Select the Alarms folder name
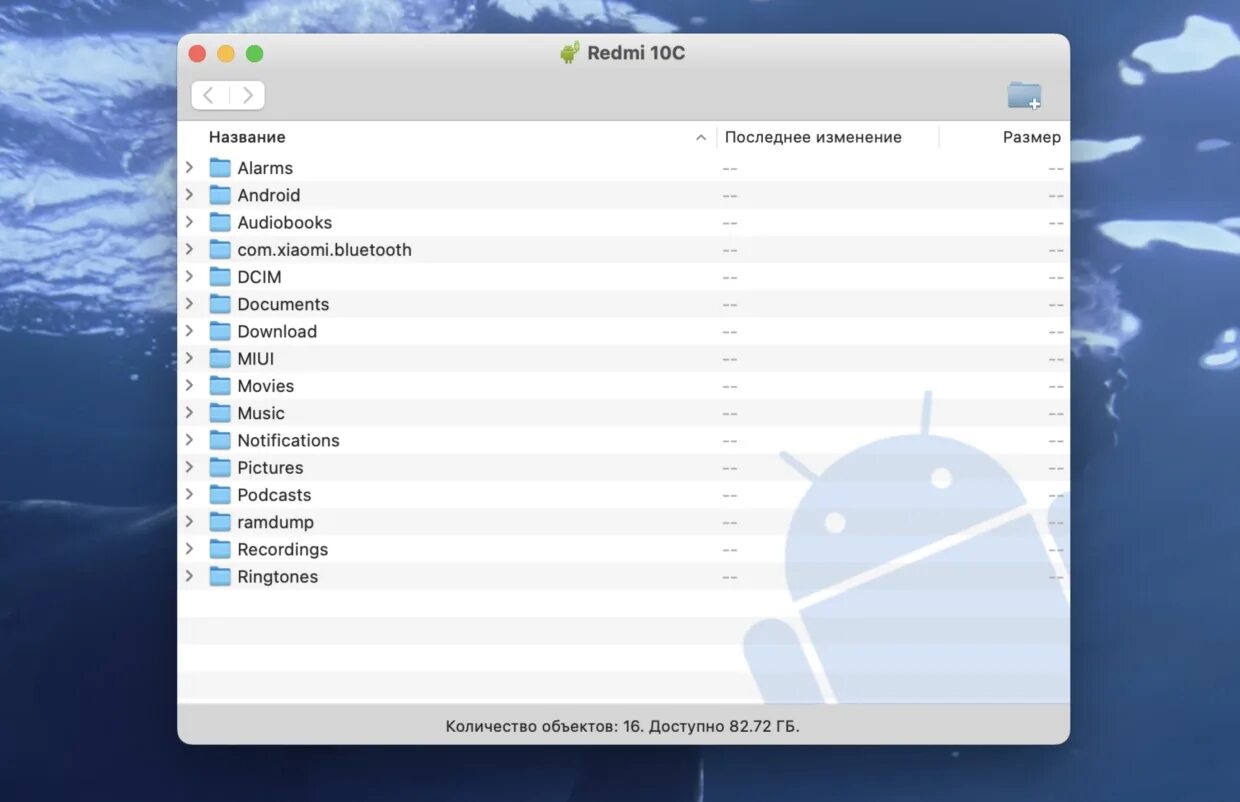Screen dimensions: 1240x802 point(265,168)
